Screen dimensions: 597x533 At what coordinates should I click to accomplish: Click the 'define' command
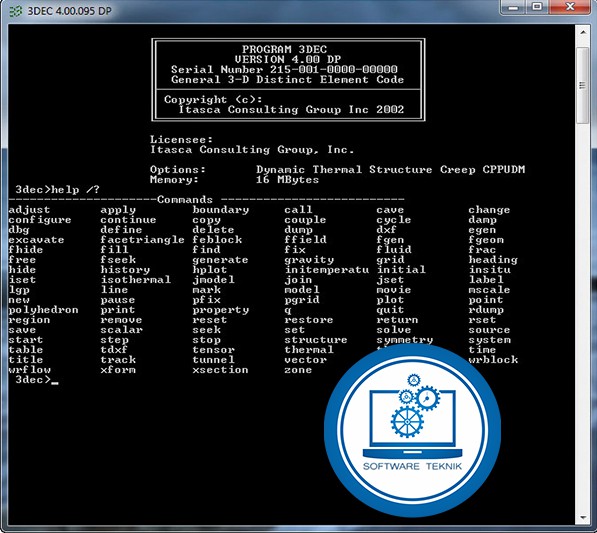[x=121, y=230]
